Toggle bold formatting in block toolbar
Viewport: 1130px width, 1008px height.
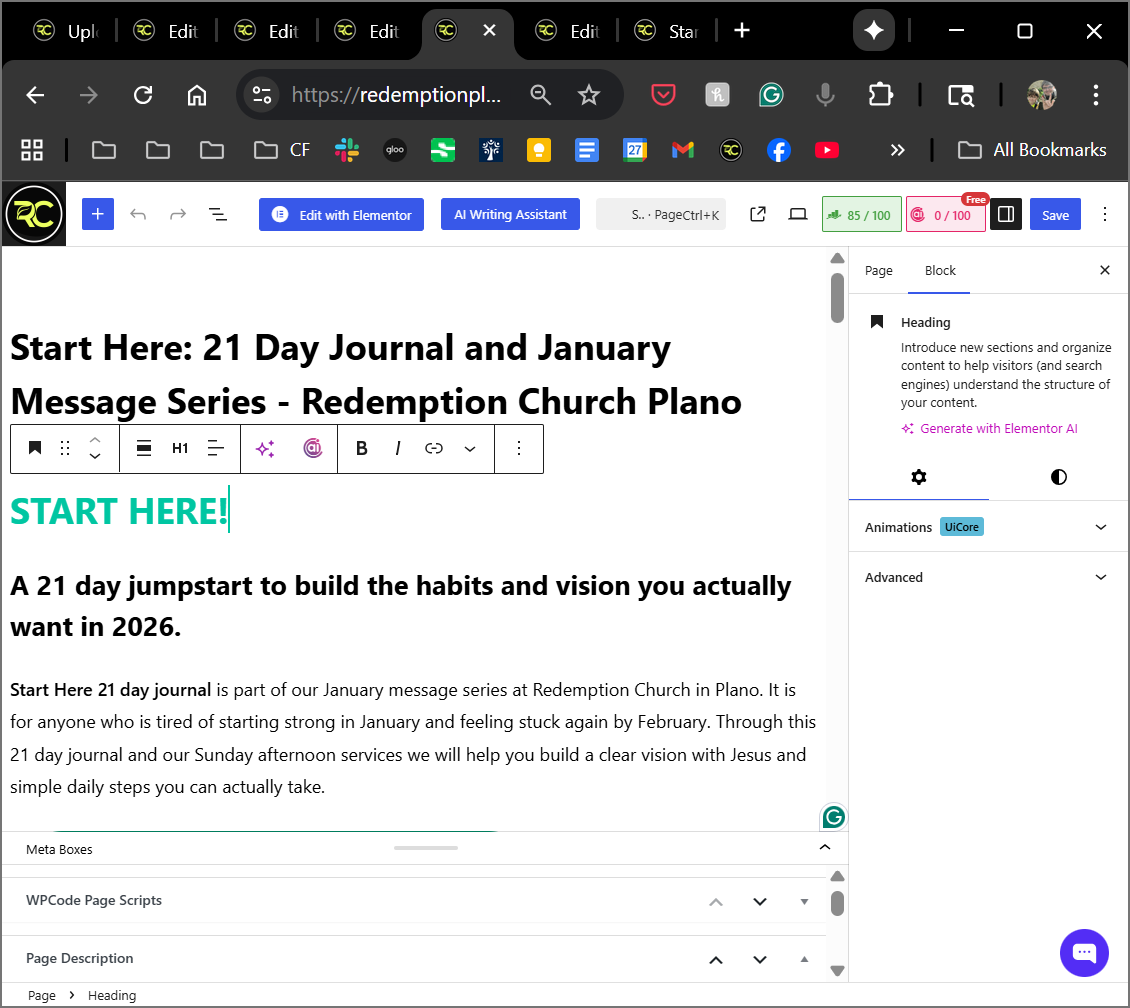click(362, 448)
